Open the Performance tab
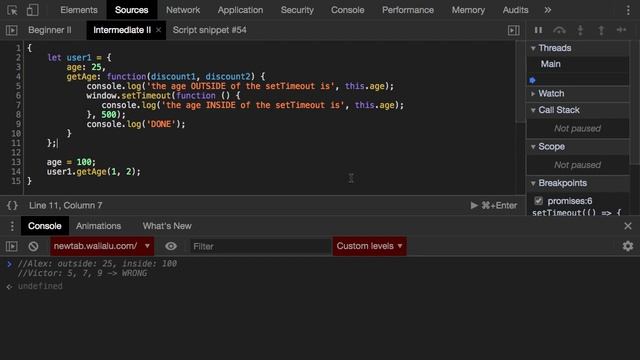Viewport: 640px width, 360px height. (x=408, y=10)
